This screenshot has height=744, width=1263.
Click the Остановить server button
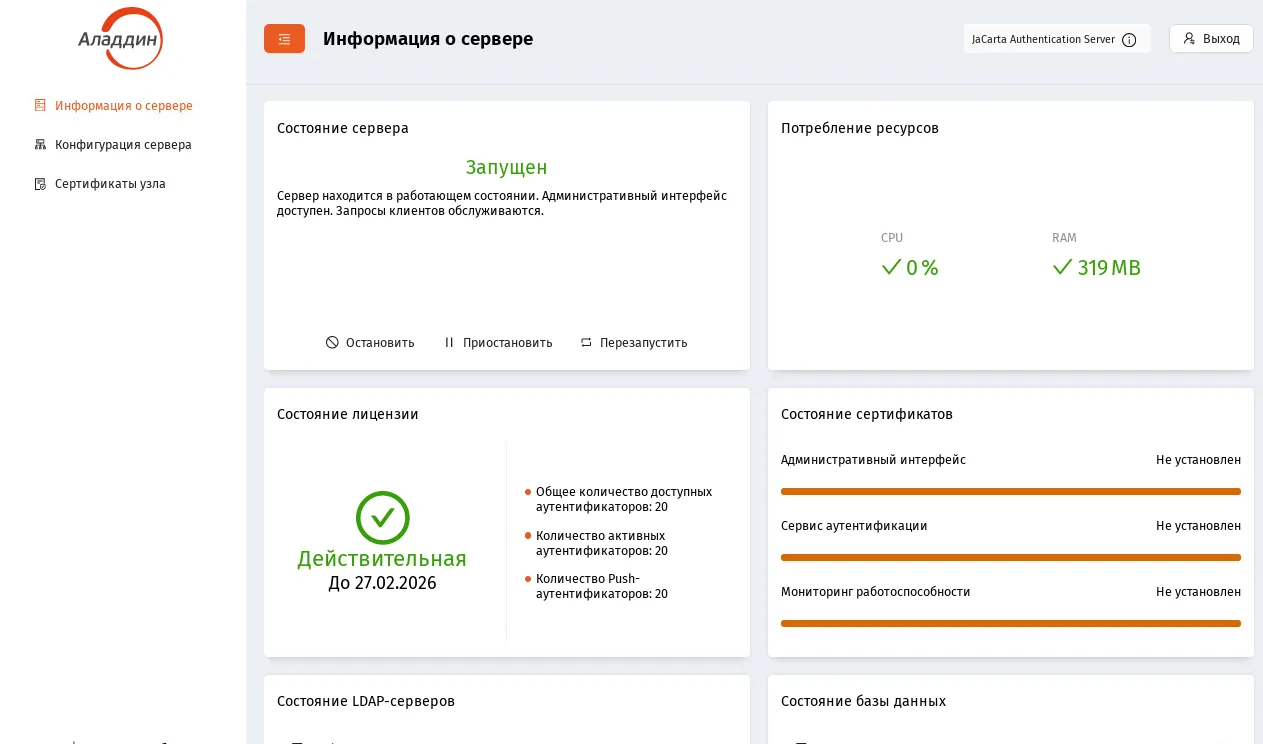370,342
